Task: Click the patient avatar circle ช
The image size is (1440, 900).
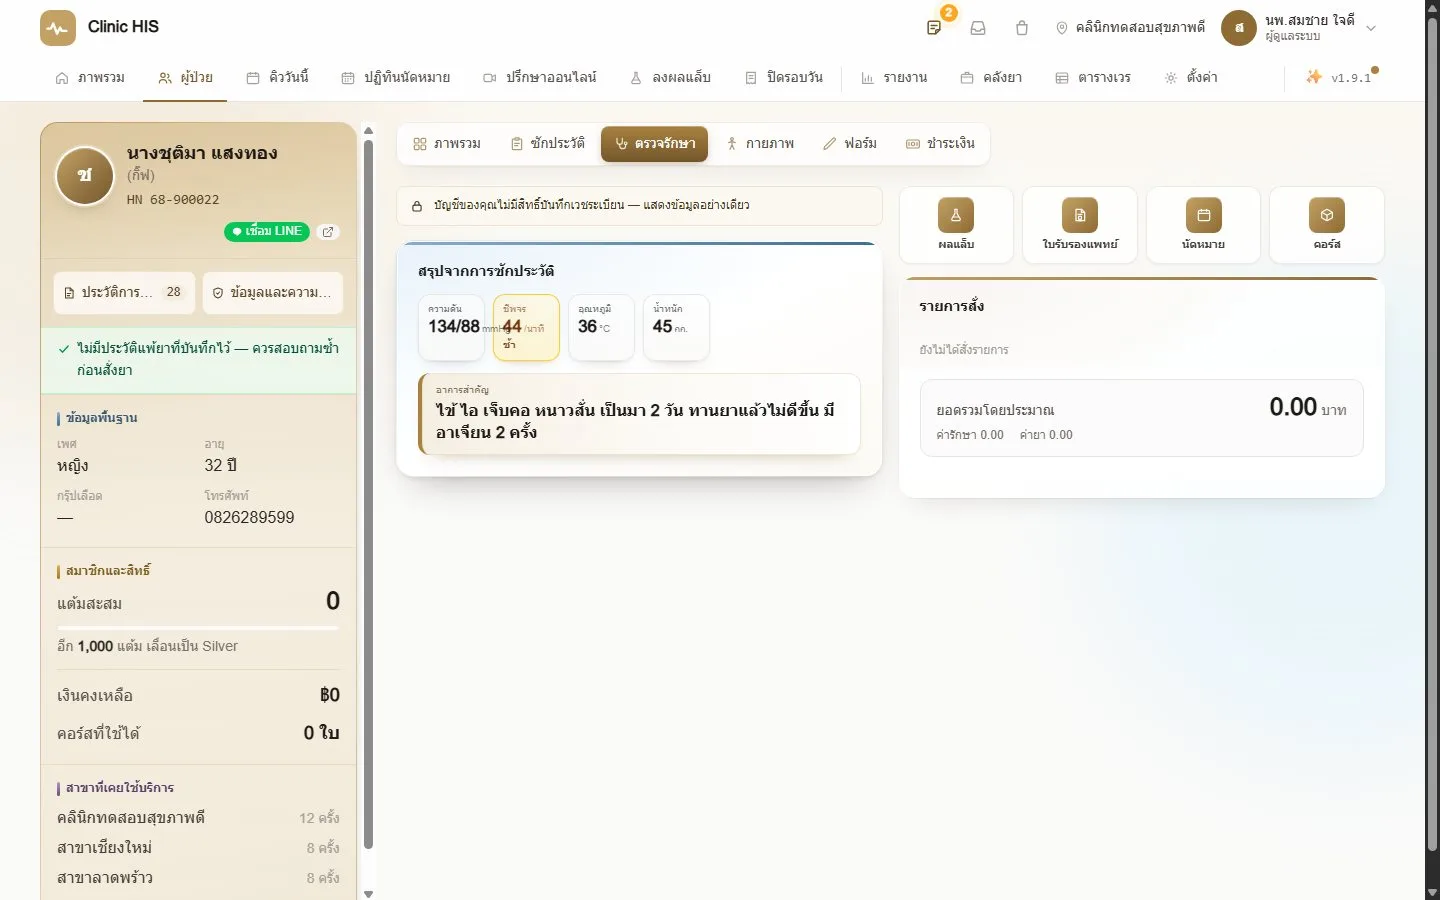Action: (85, 176)
